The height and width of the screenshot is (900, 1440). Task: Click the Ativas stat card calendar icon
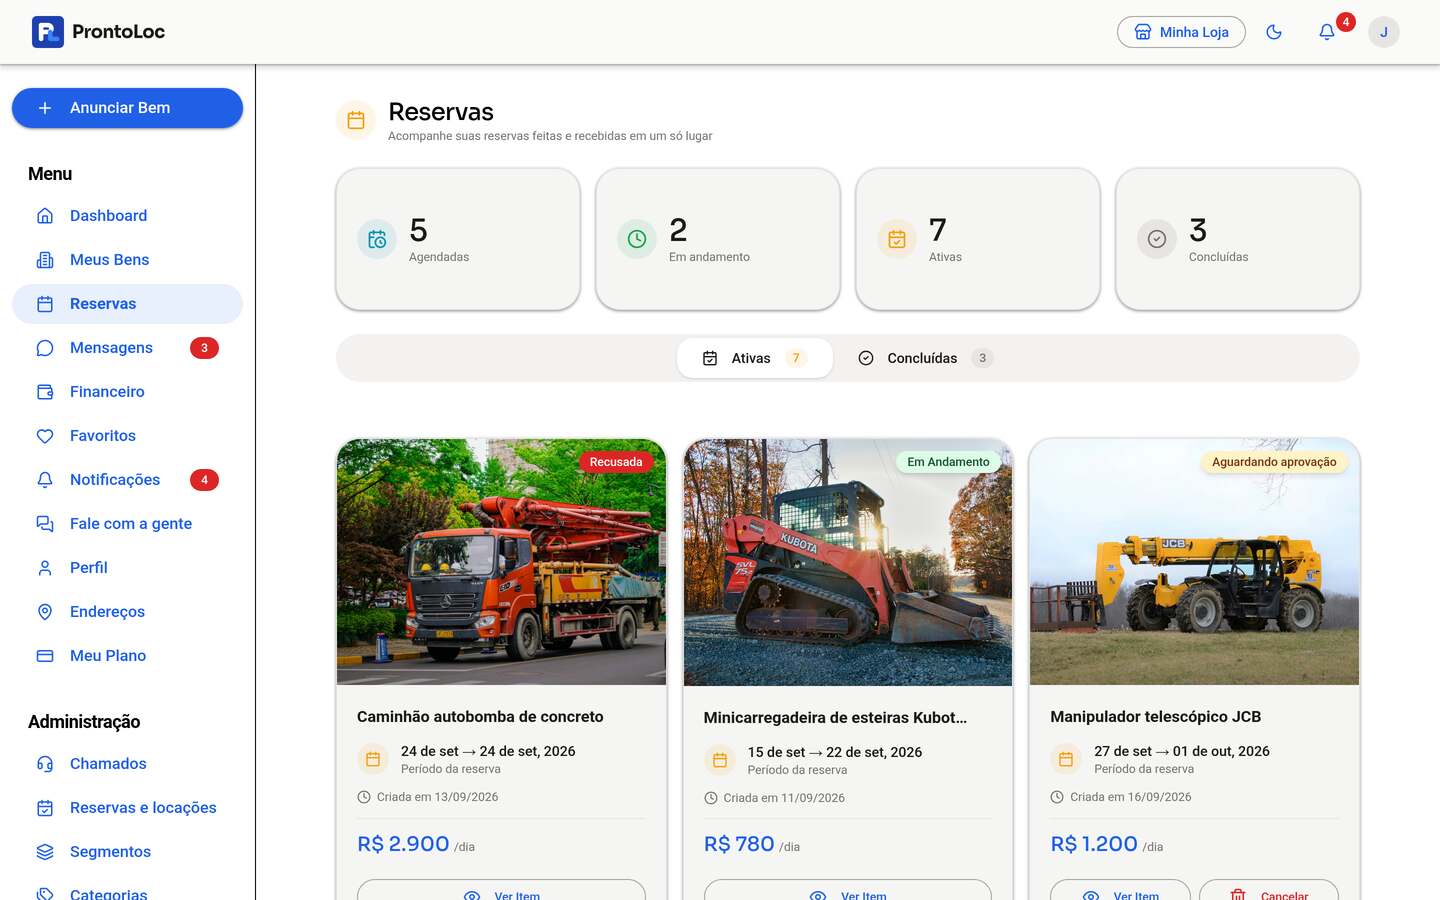pos(897,239)
